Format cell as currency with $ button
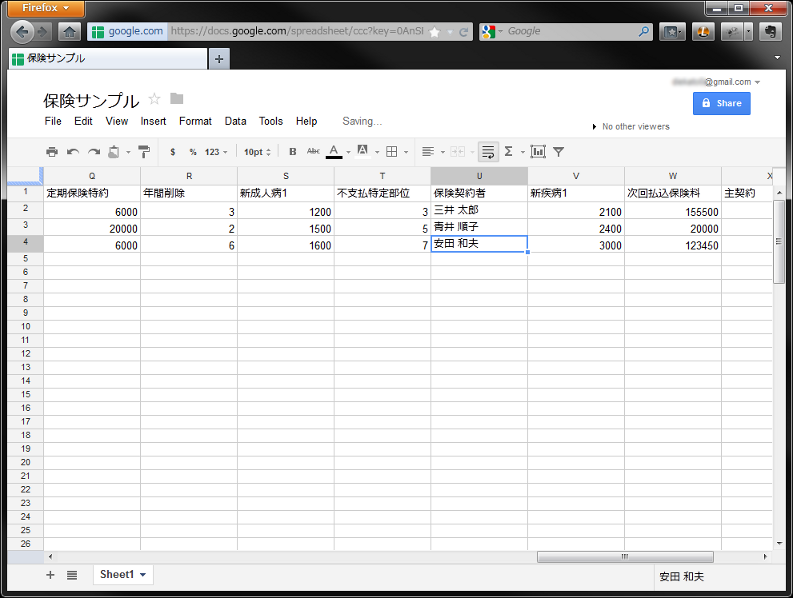Viewport: 793px width, 598px height. [x=173, y=152]
